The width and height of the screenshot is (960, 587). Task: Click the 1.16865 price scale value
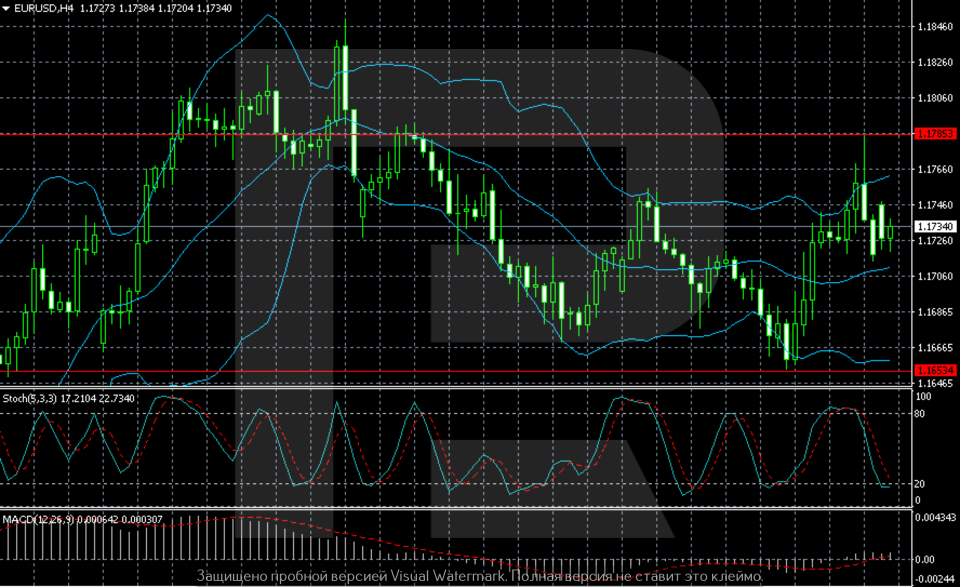(935, 312)
